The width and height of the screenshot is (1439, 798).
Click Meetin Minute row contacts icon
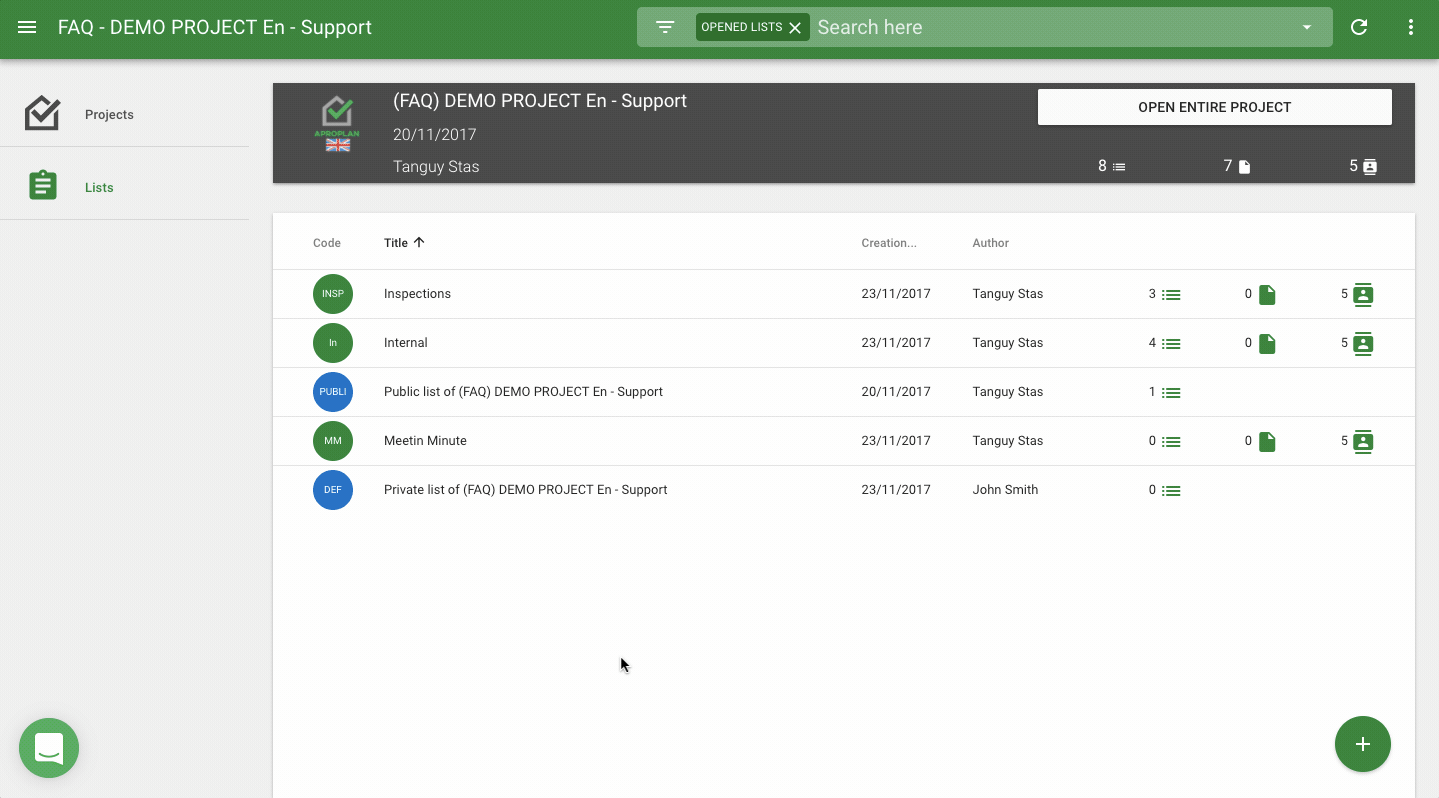[x=1363, y=442]
